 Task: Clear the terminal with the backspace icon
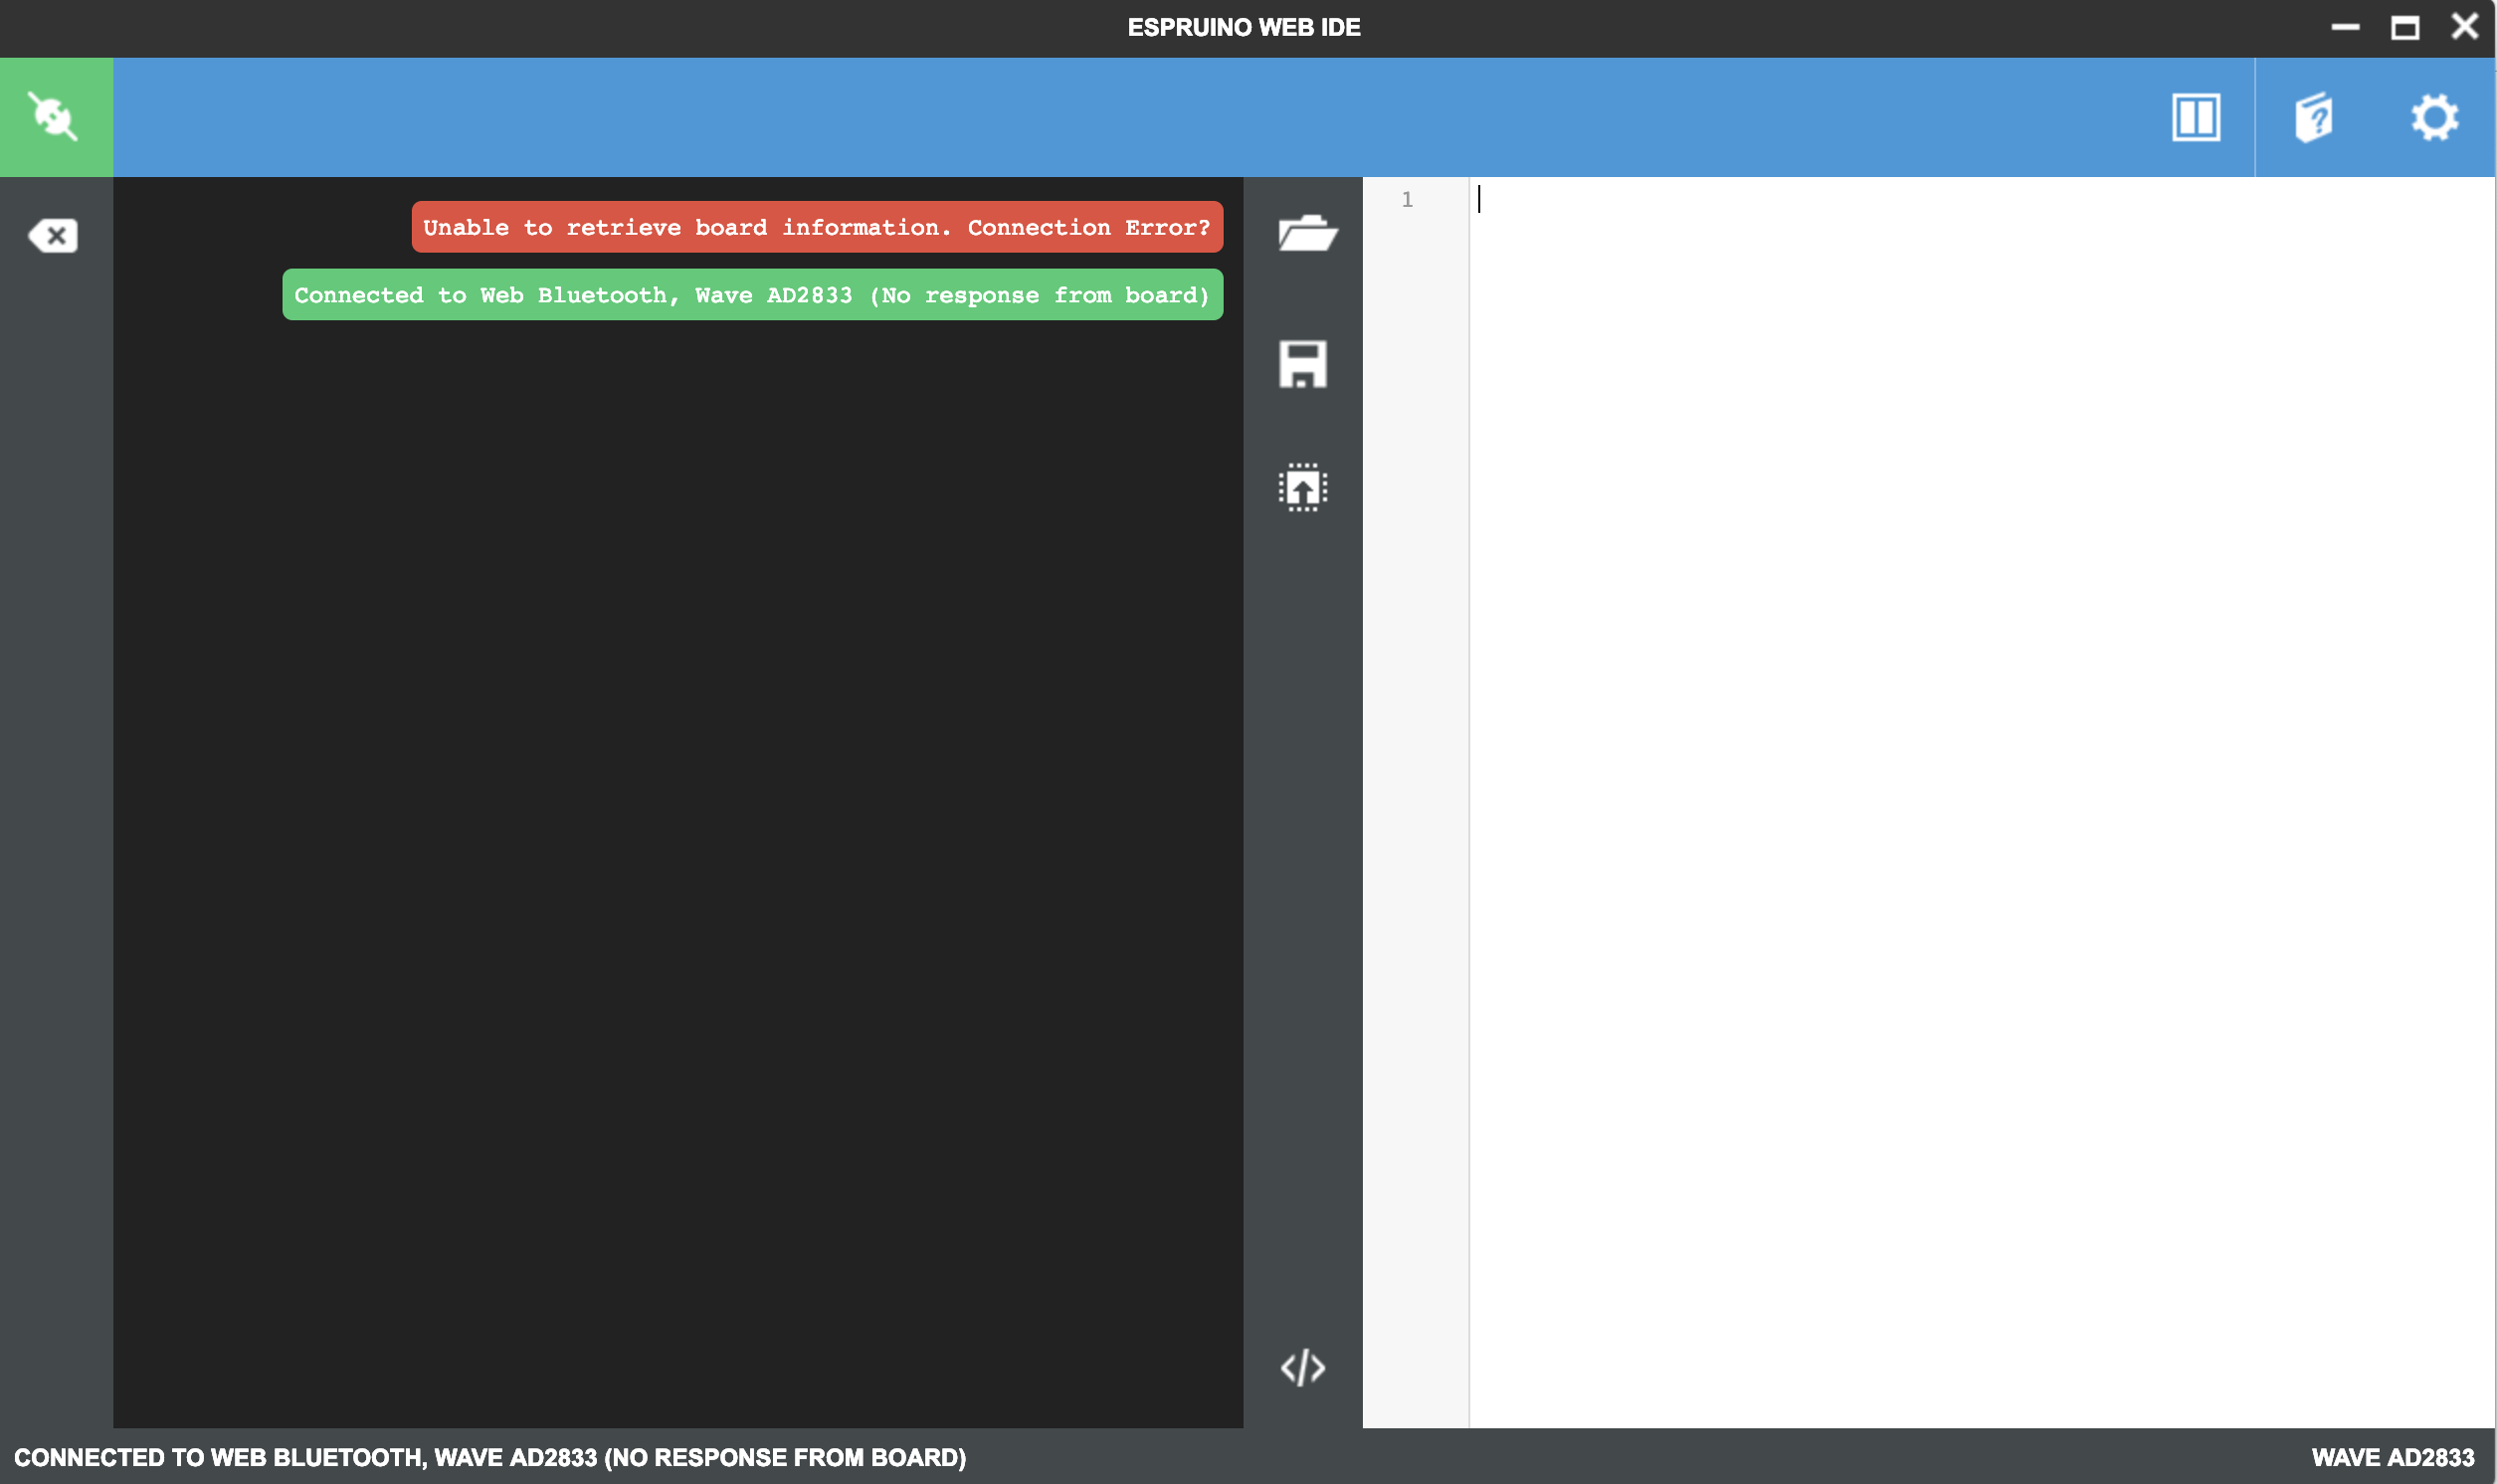53,236
